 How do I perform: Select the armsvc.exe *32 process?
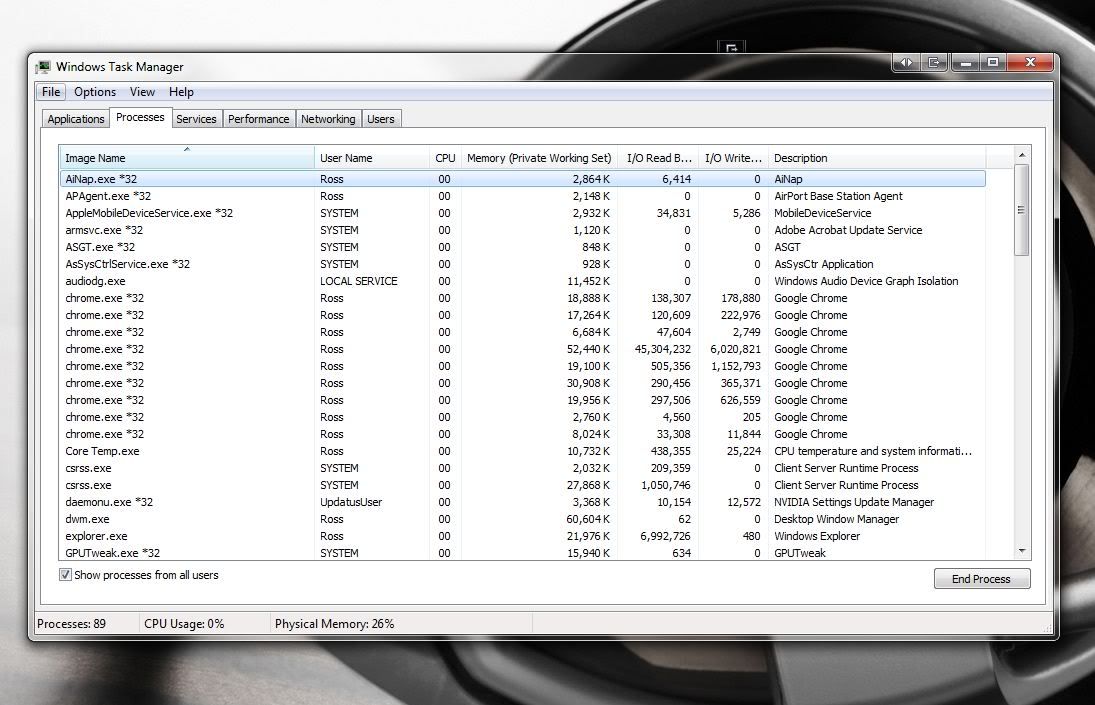(522, 230)
